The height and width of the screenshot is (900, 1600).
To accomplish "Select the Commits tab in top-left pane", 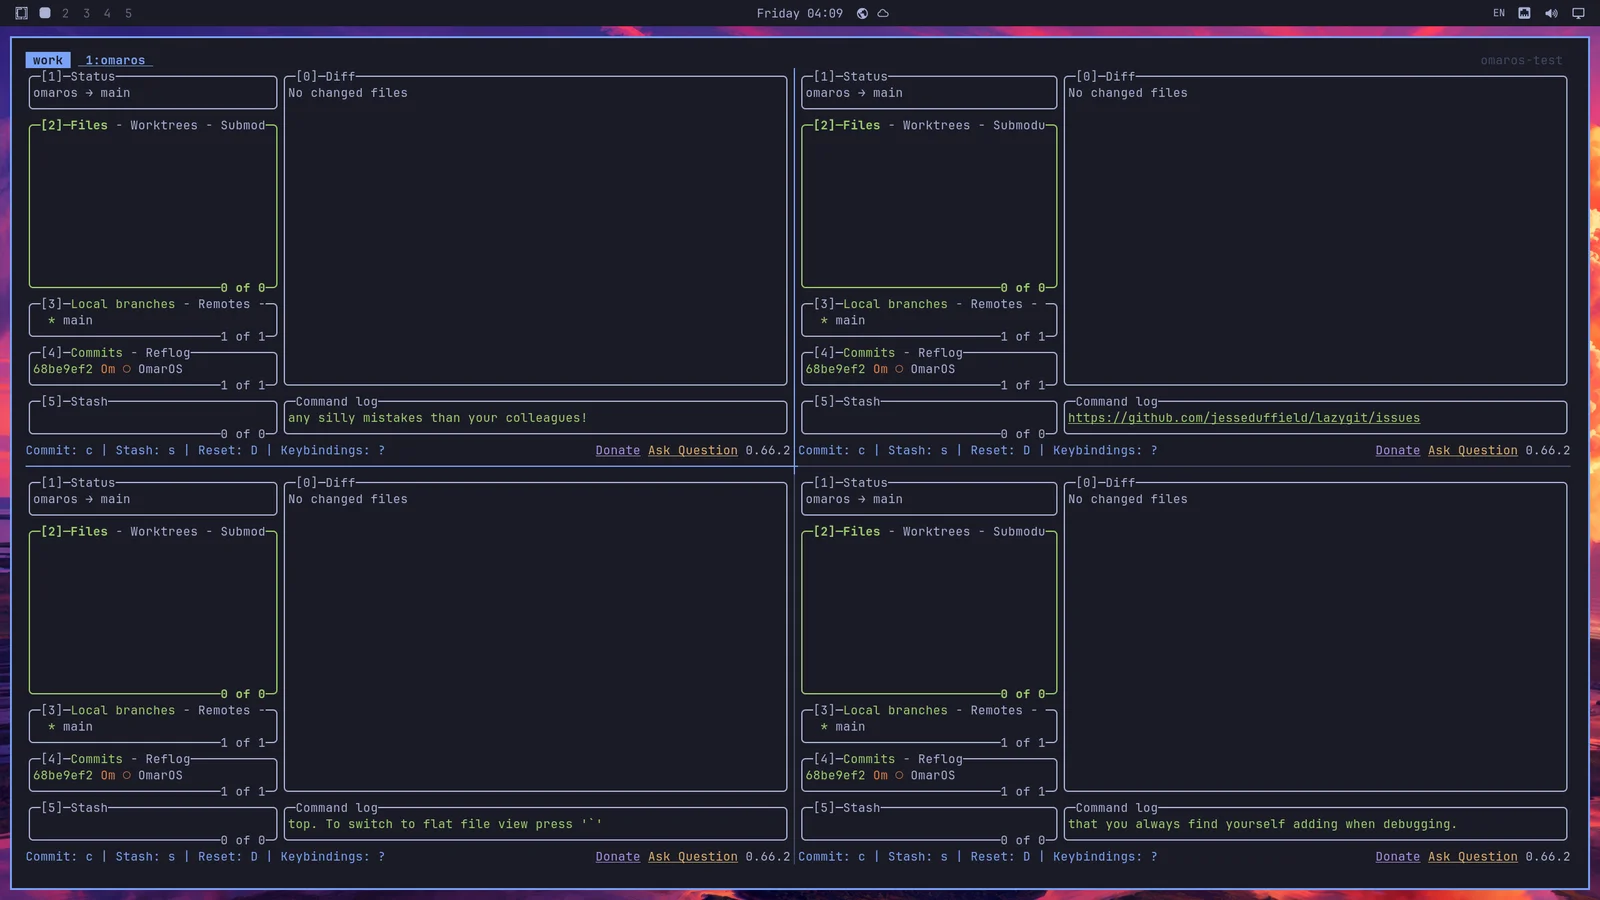I will 96,353.
